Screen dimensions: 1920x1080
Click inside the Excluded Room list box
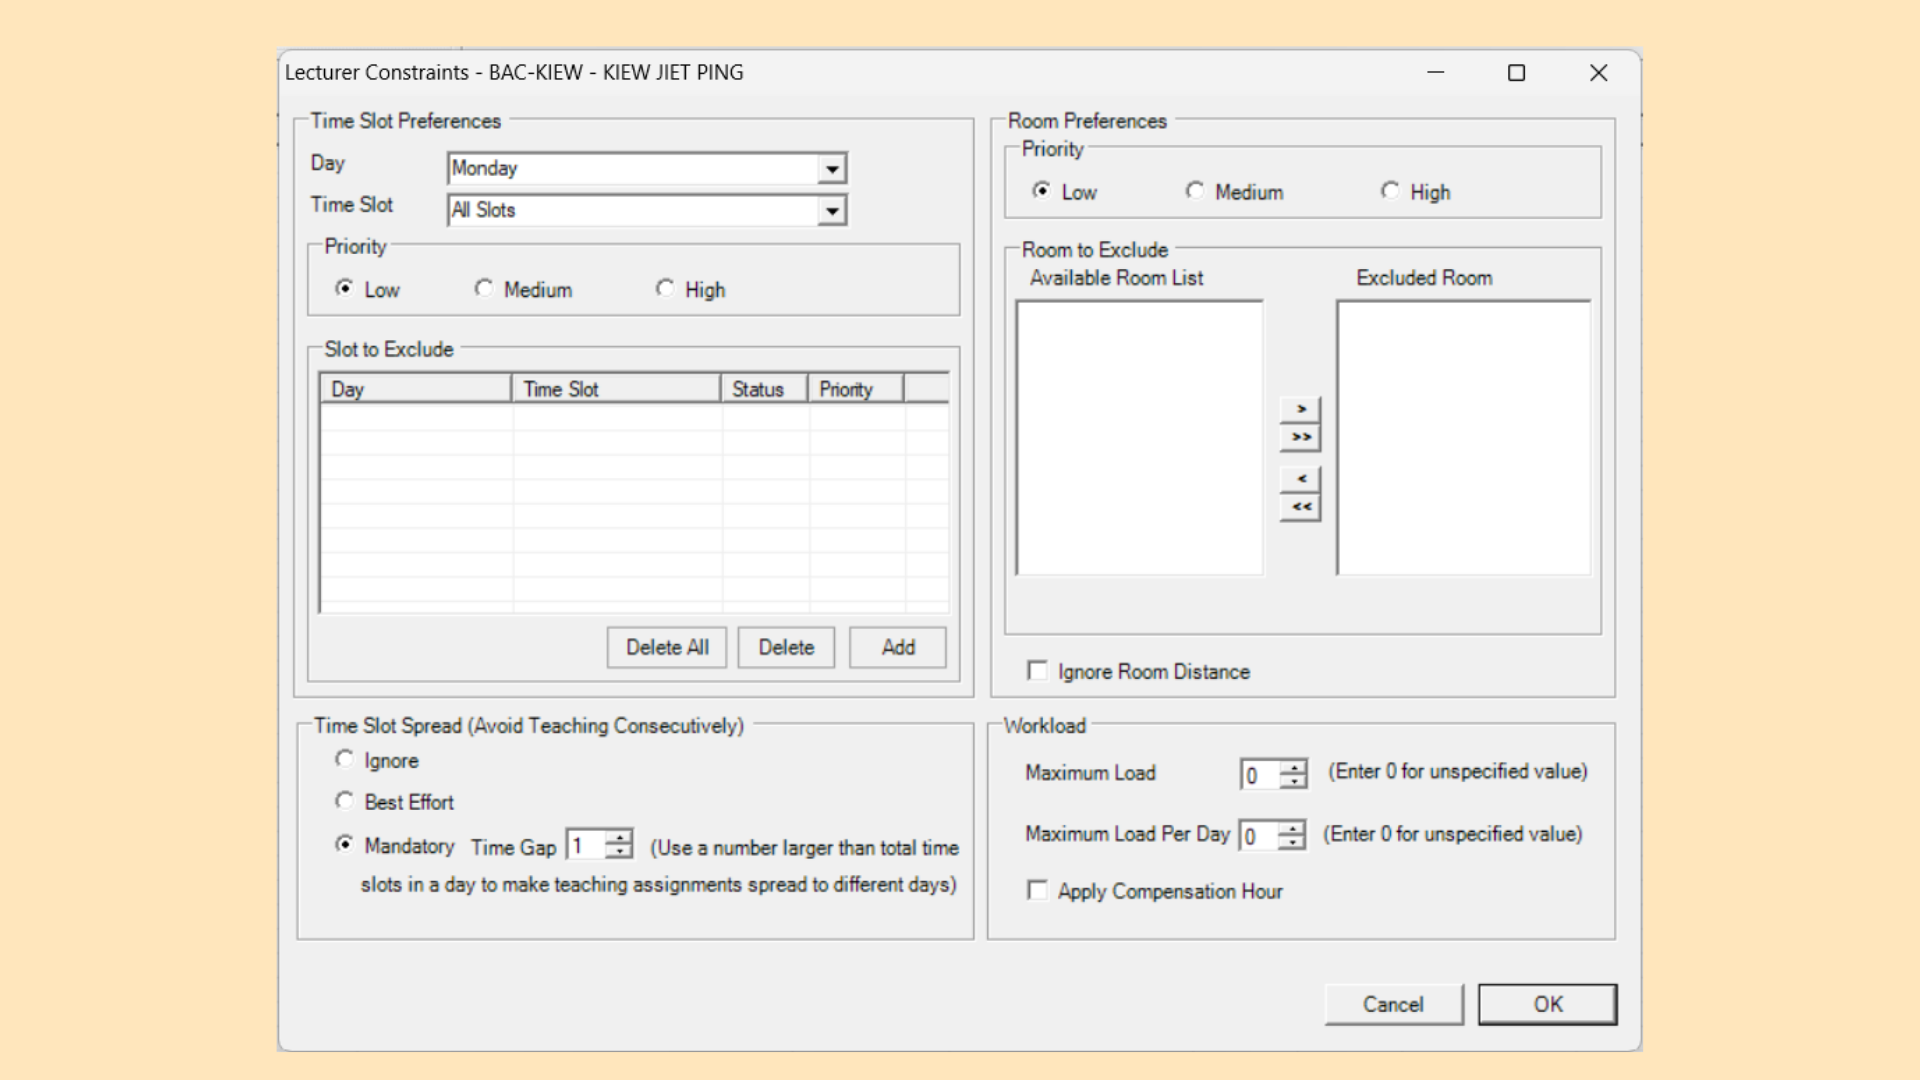pyautogui.click(x=1464, y=438)
